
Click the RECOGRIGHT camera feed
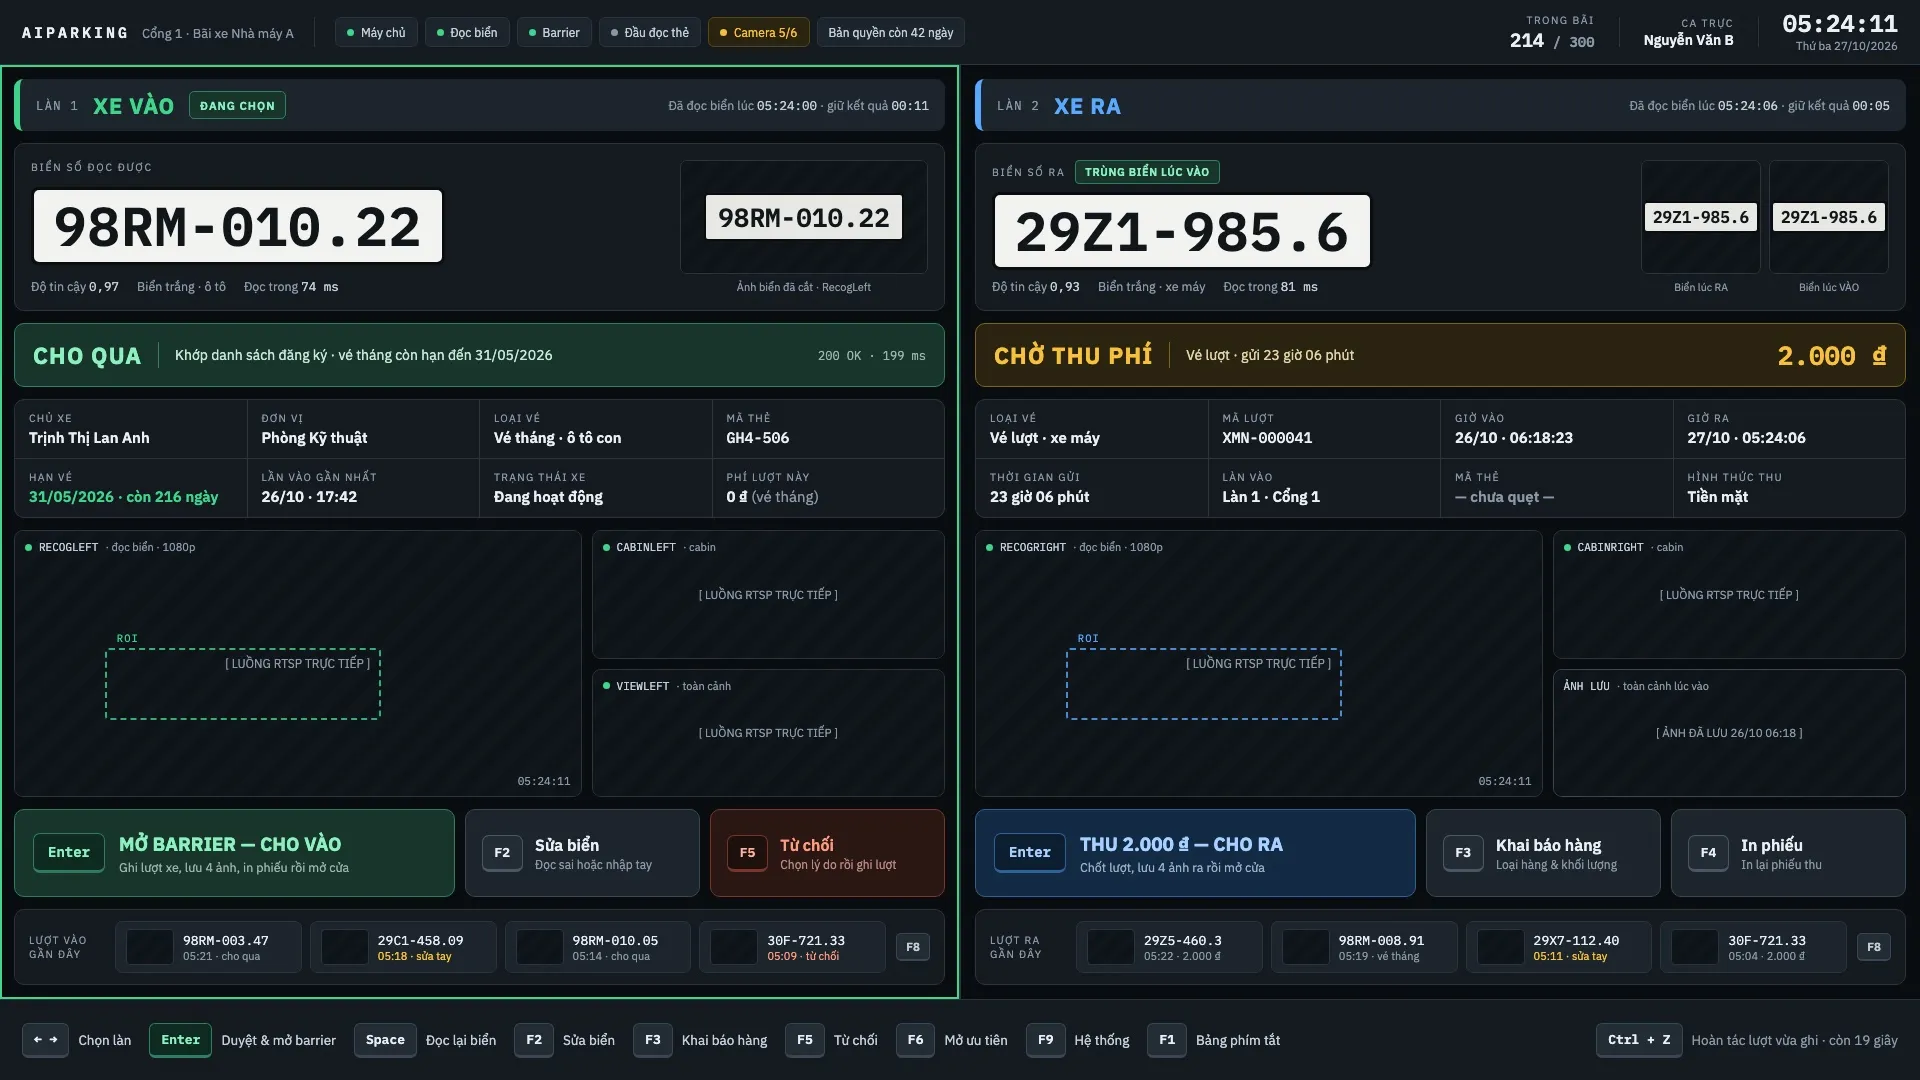[x=1259, y=664]
